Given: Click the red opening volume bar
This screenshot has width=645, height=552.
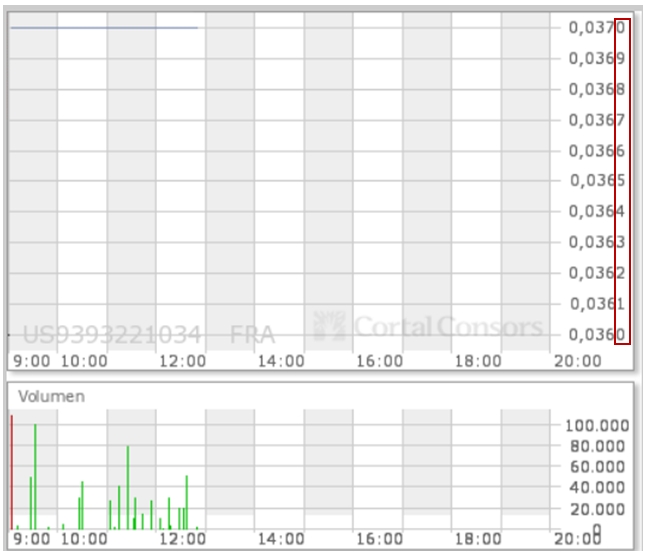Looking at the screenshot, I should tap(12, 472).
